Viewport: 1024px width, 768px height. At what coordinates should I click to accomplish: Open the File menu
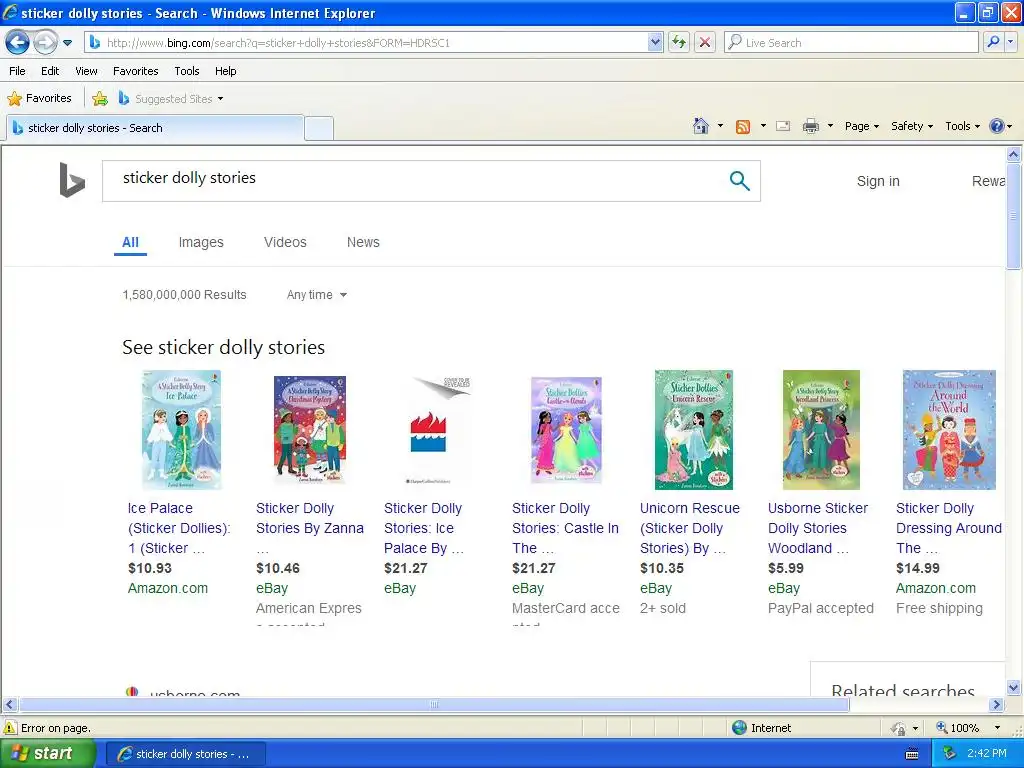point(18,71)
